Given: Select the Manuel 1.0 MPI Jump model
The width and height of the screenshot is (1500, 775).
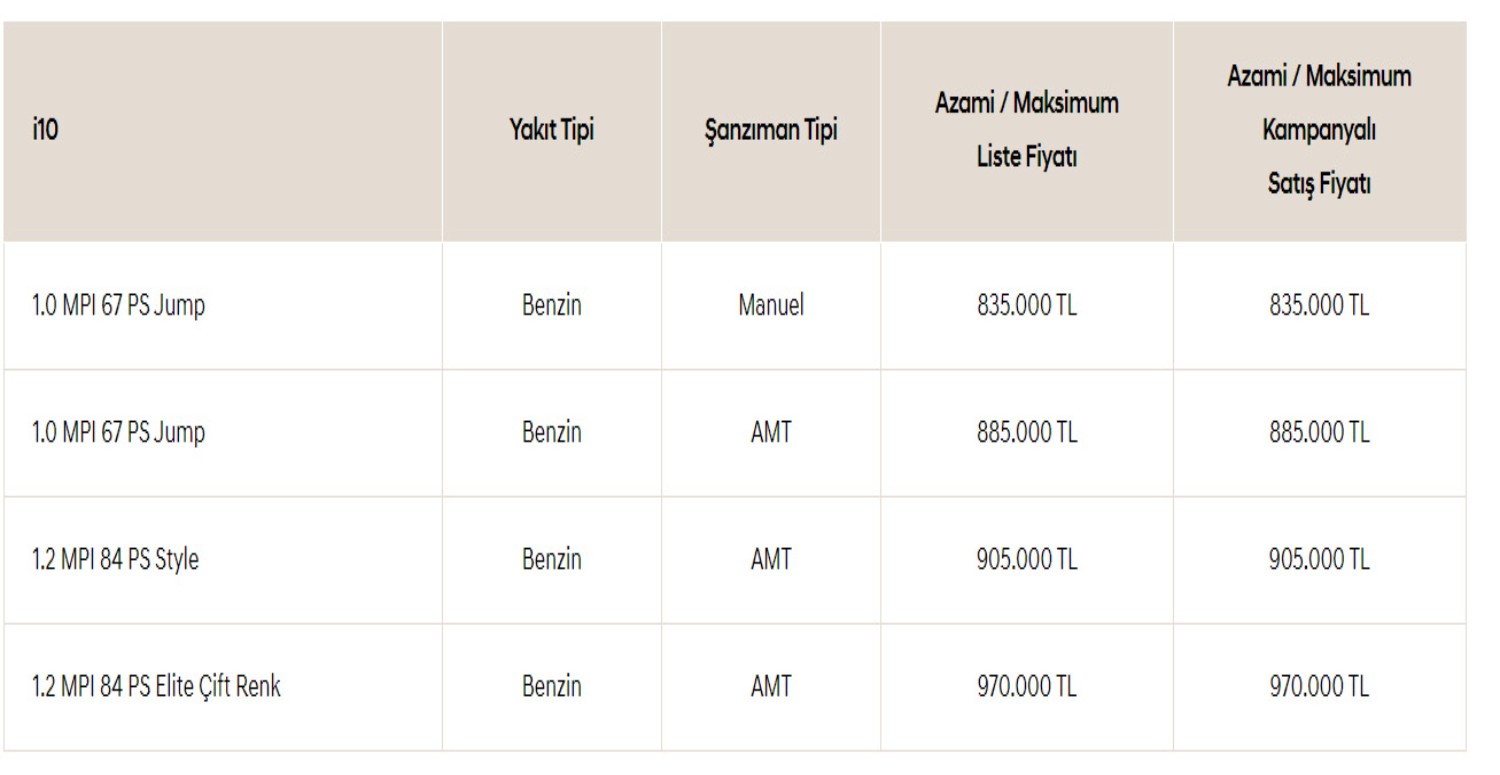Looking at the screenshot, I should coord(119,305).
